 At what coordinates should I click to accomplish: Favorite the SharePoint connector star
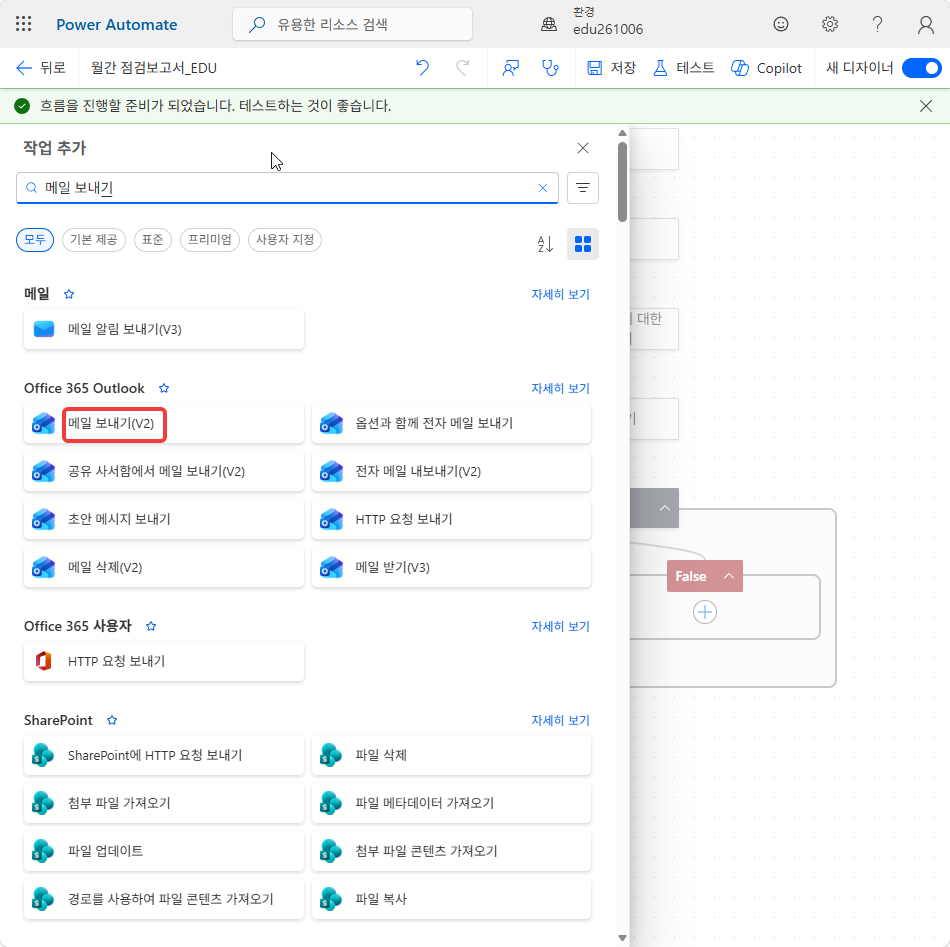(111, 720)
